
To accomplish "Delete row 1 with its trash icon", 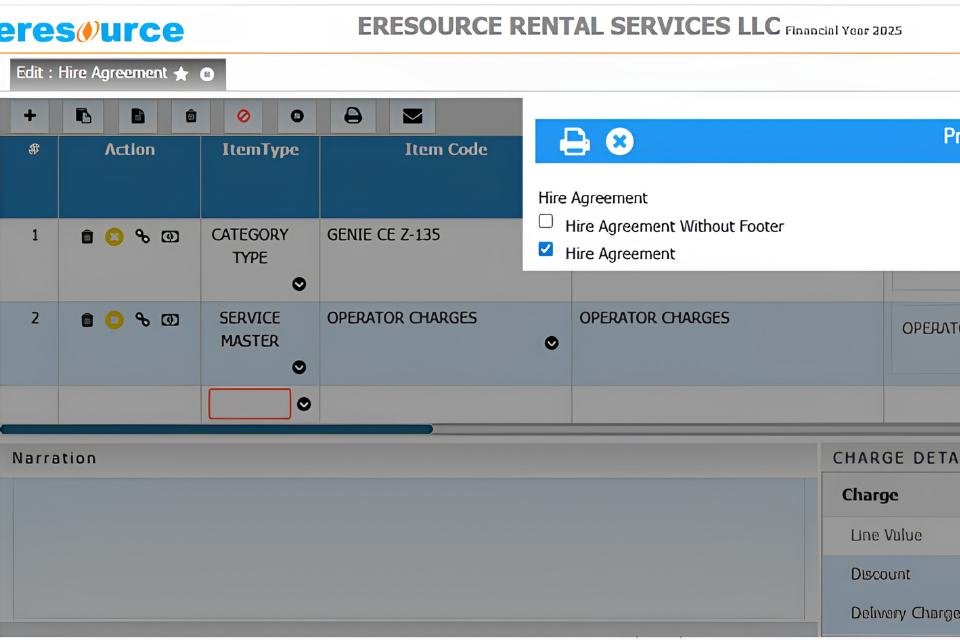I will [87, 236].
